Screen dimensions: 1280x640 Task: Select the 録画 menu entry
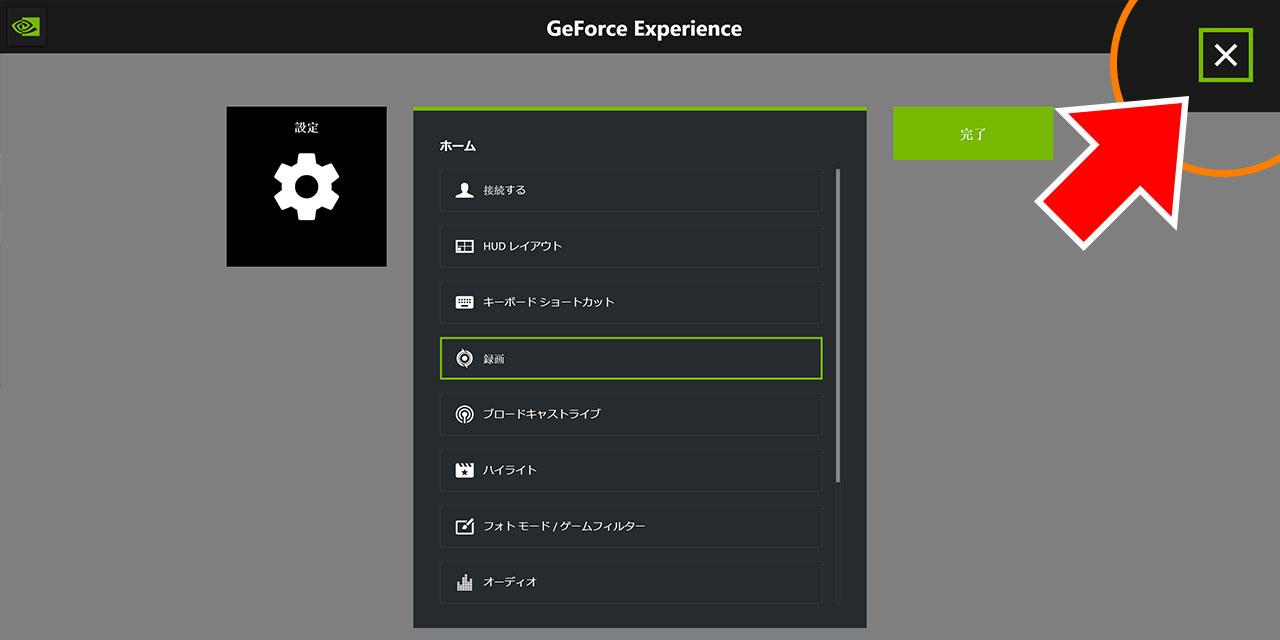point(631,358)
